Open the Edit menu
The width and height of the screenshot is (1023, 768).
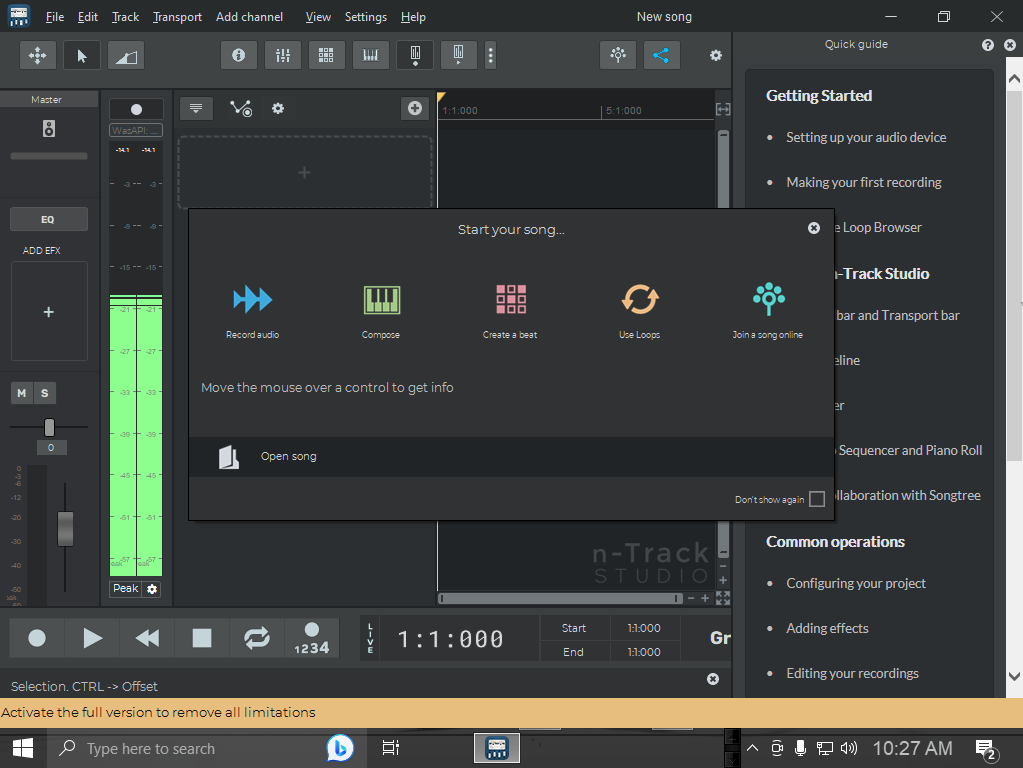click(x=87, y=17)
